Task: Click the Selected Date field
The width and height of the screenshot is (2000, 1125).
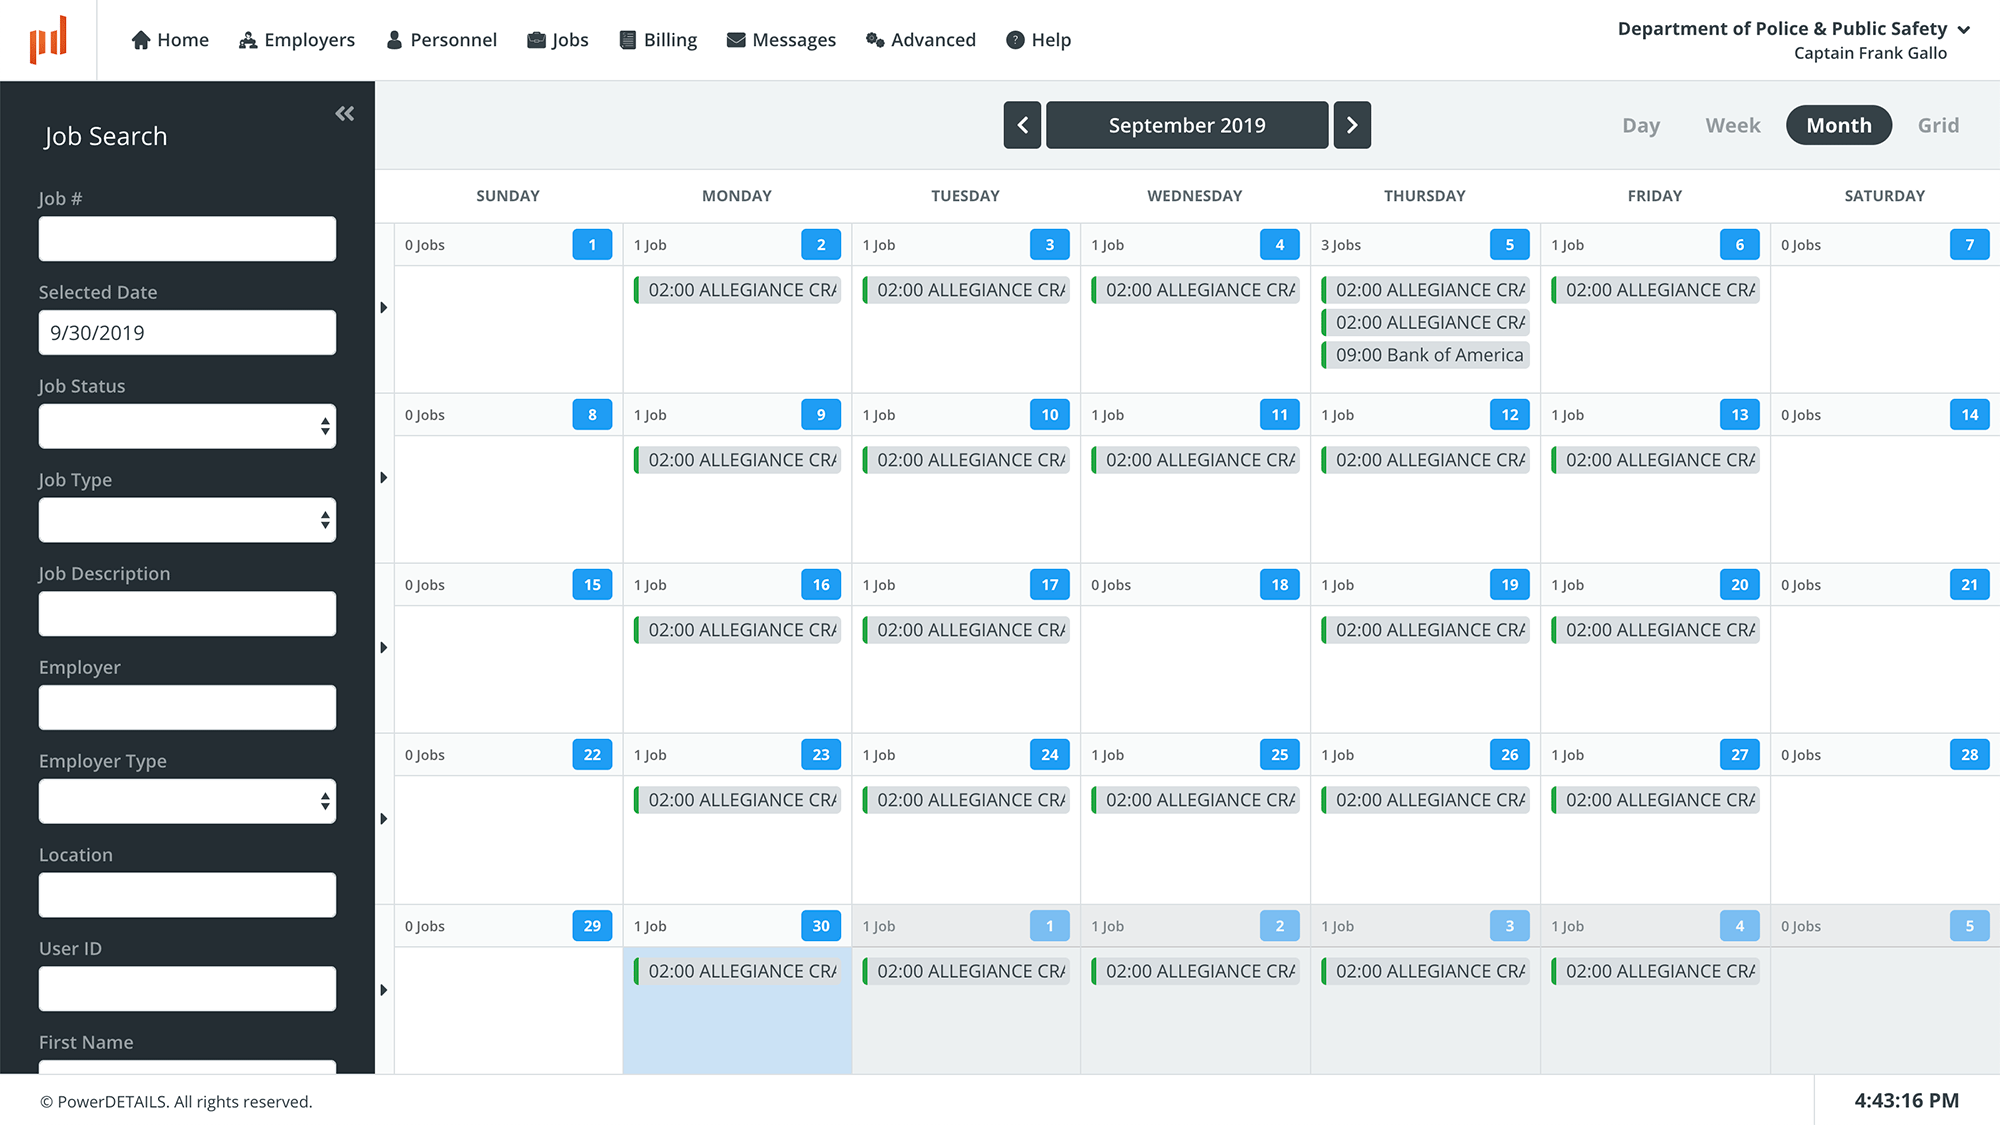Action: point(187,333)
